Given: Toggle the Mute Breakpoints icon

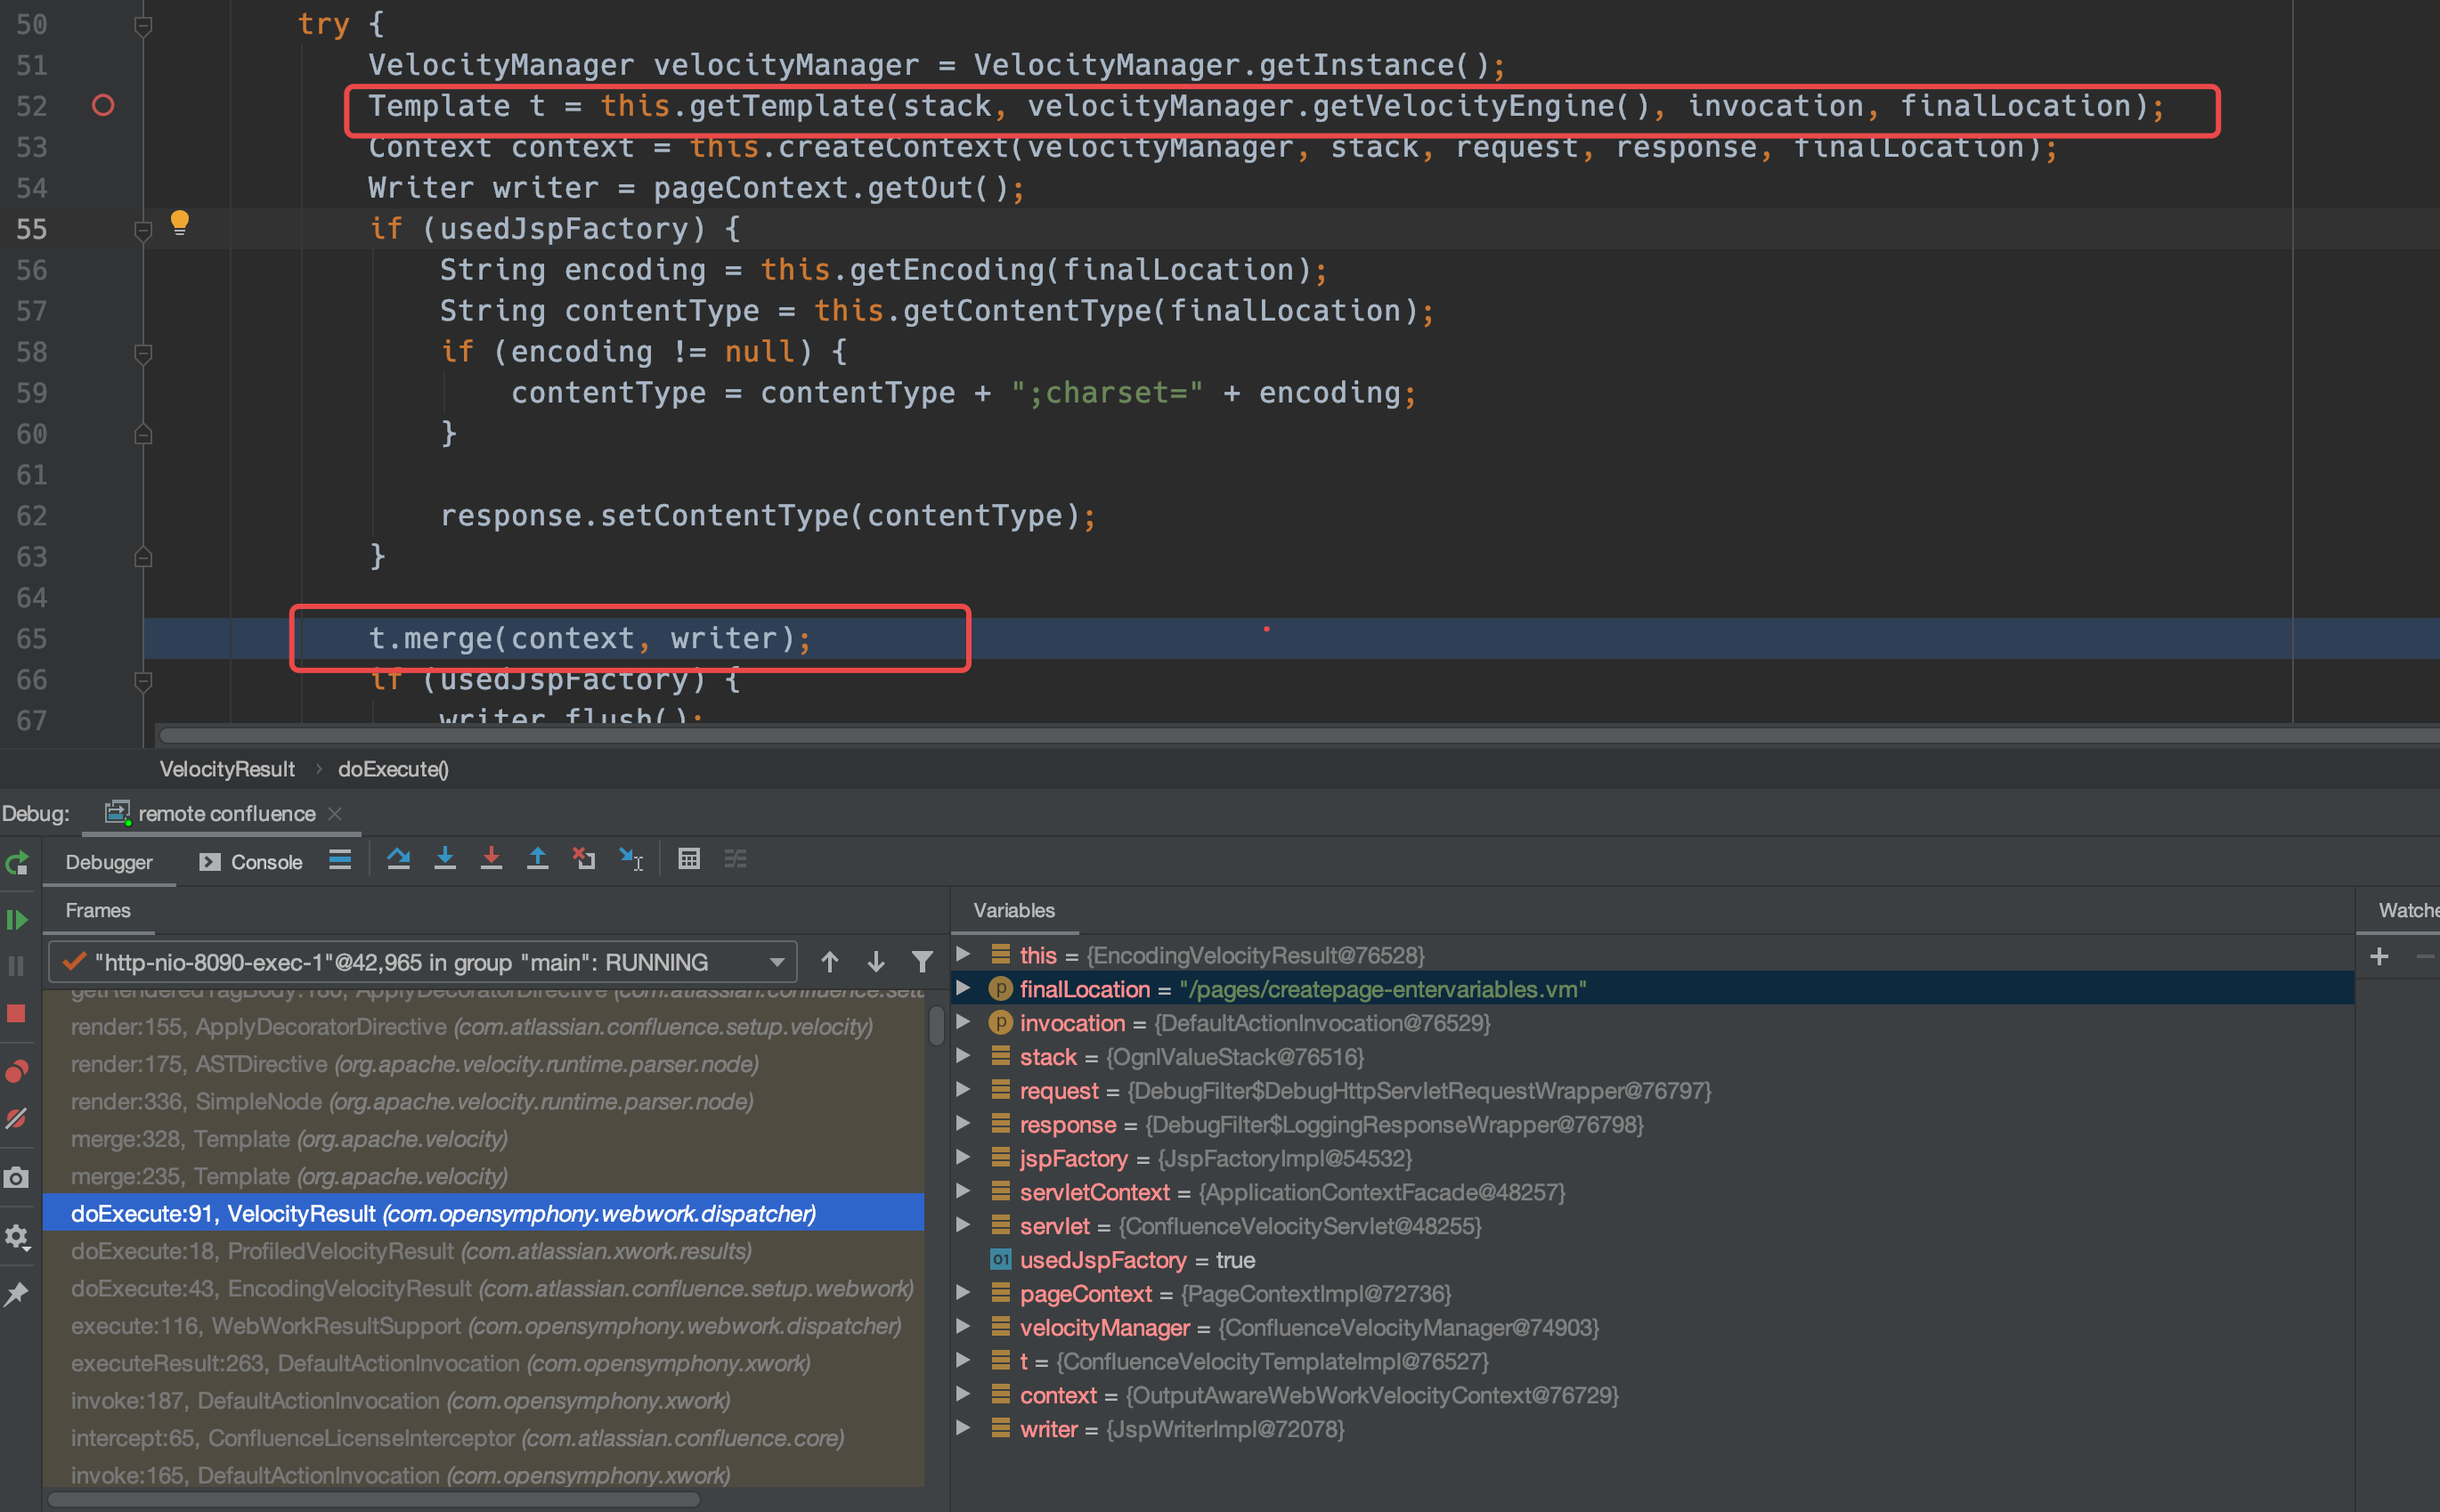Looking at the screenshot, I should pos(16,1119).
